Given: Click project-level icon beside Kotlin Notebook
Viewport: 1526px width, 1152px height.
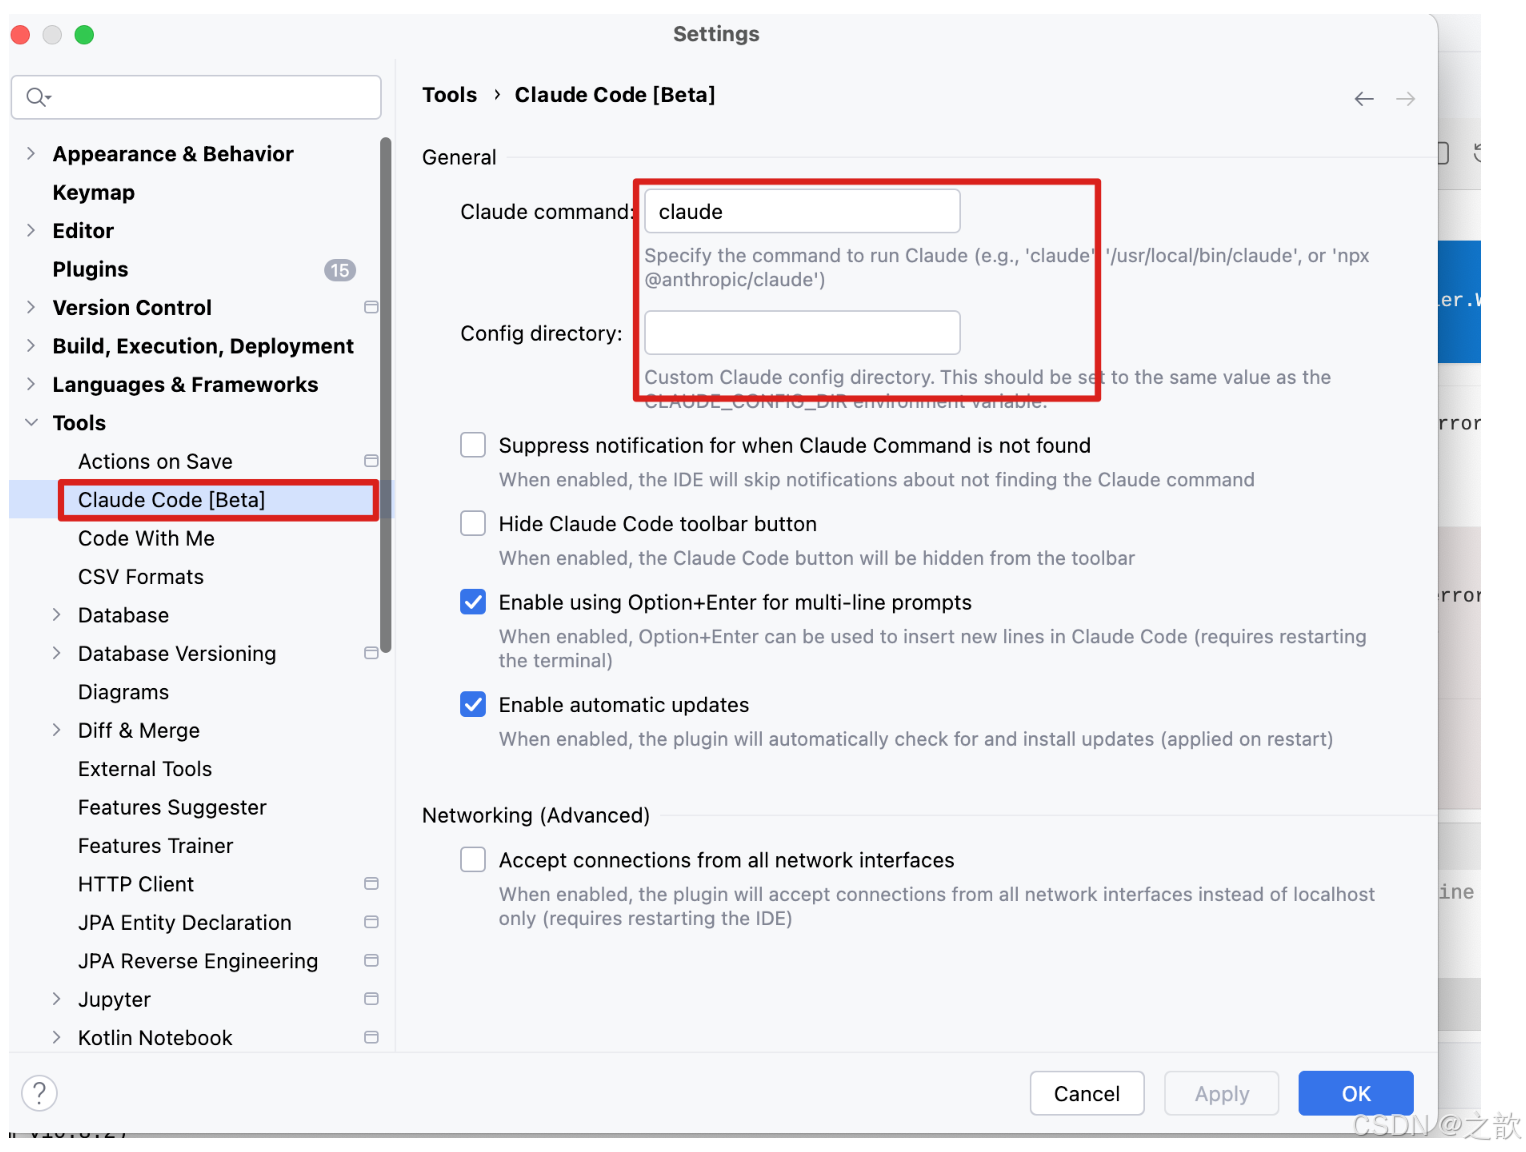Looking at the screenshot, I should point(371,1038).
